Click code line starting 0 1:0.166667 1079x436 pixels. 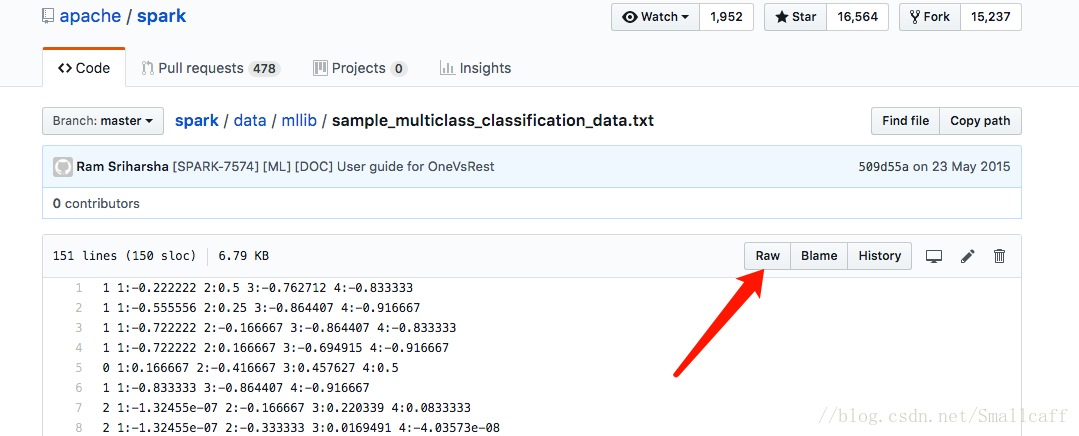(250, 368)
